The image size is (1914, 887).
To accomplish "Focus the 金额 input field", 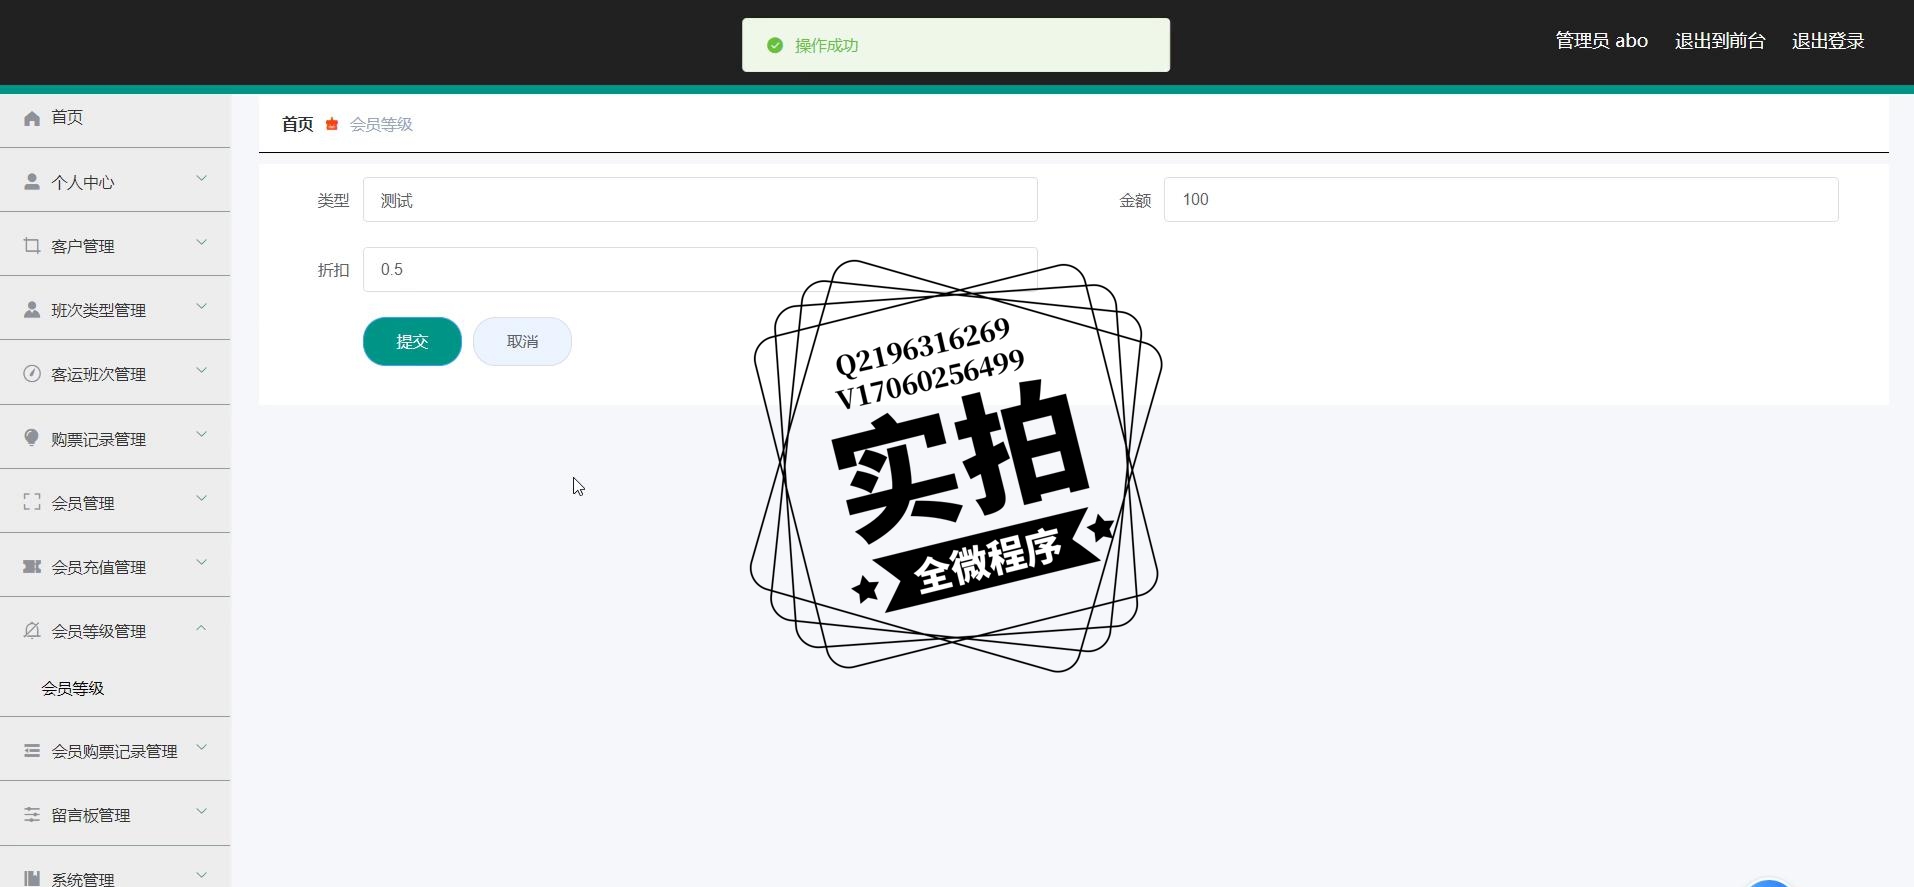I will coord(1501,200).
